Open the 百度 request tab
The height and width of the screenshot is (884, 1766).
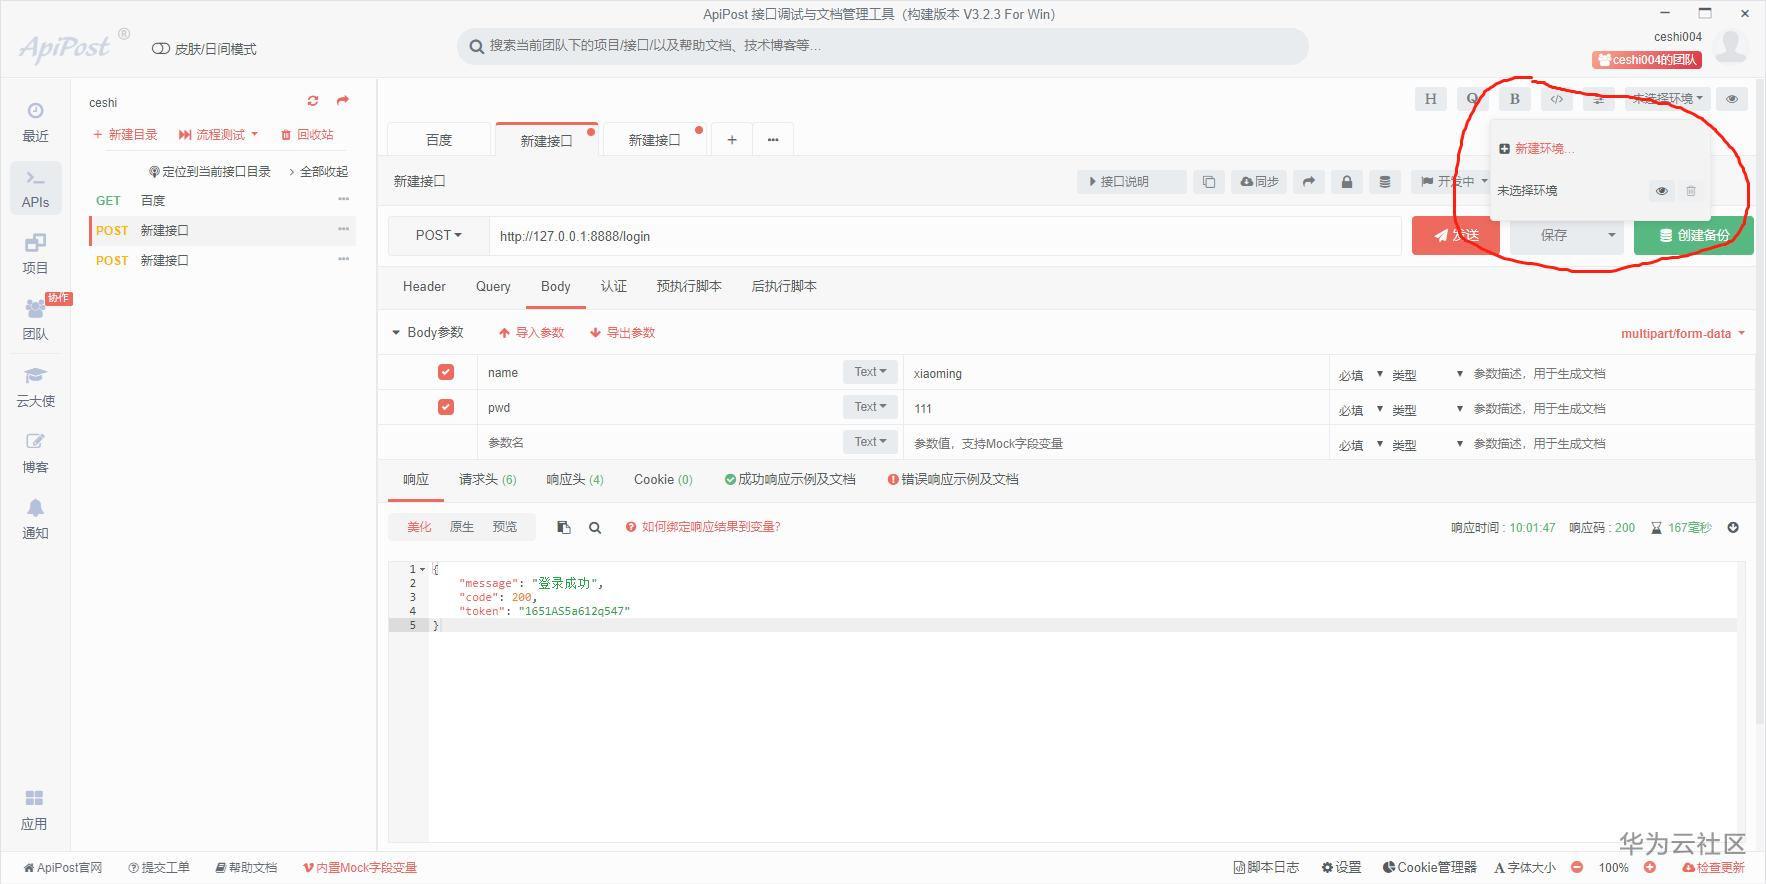click(439, 140)
